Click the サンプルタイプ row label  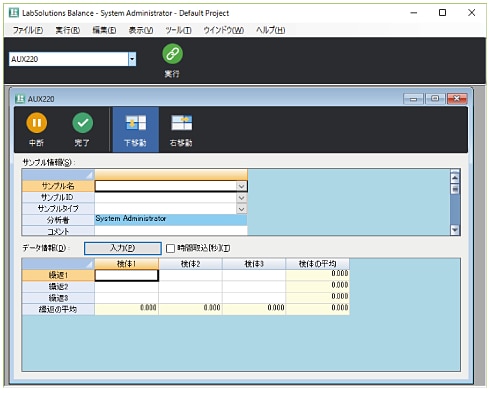pyautogui.click(x=58, y=209)
